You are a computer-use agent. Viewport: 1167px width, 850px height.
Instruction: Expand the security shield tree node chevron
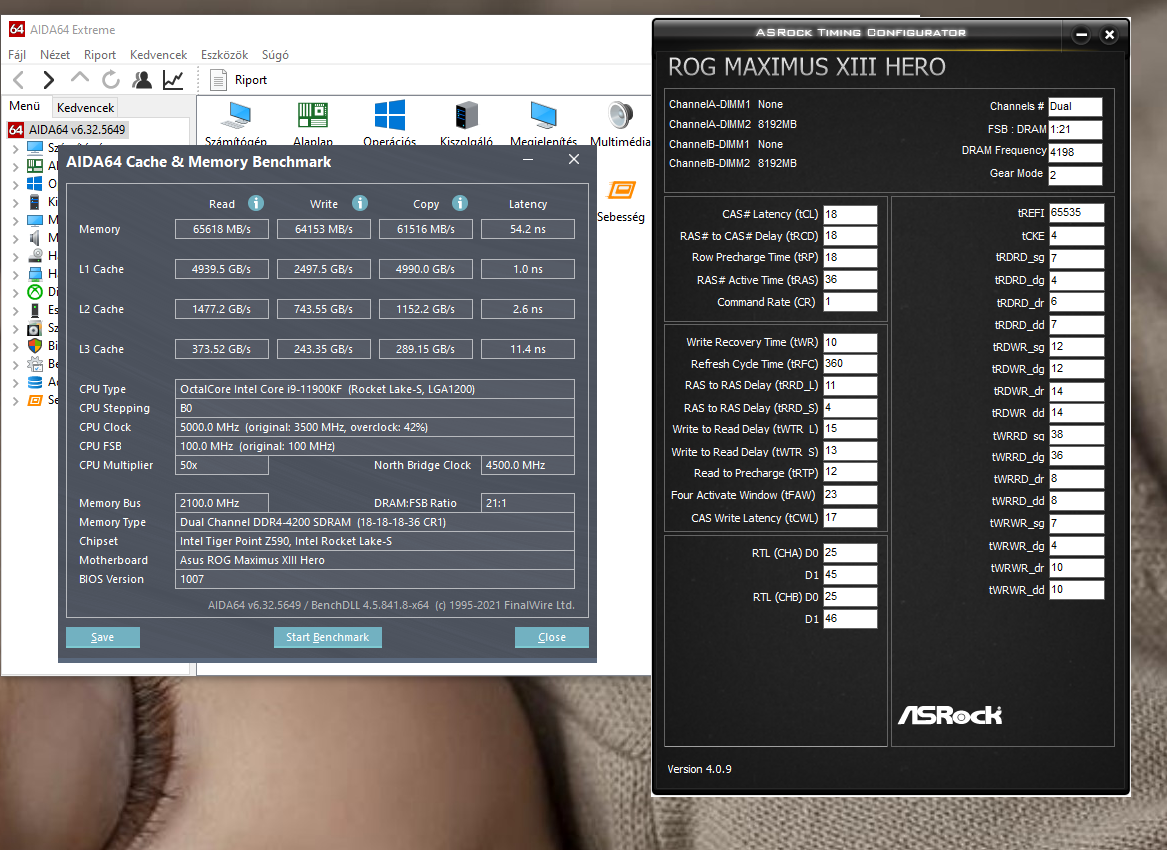[16, 346]
